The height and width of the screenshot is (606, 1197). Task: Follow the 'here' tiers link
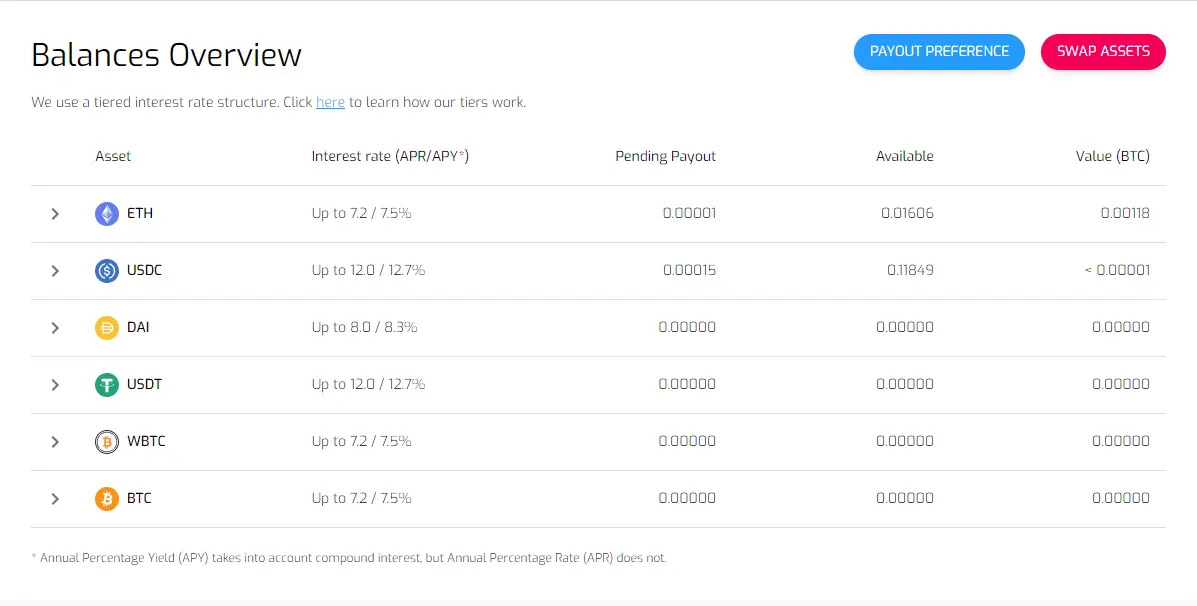tap(331, 102)
